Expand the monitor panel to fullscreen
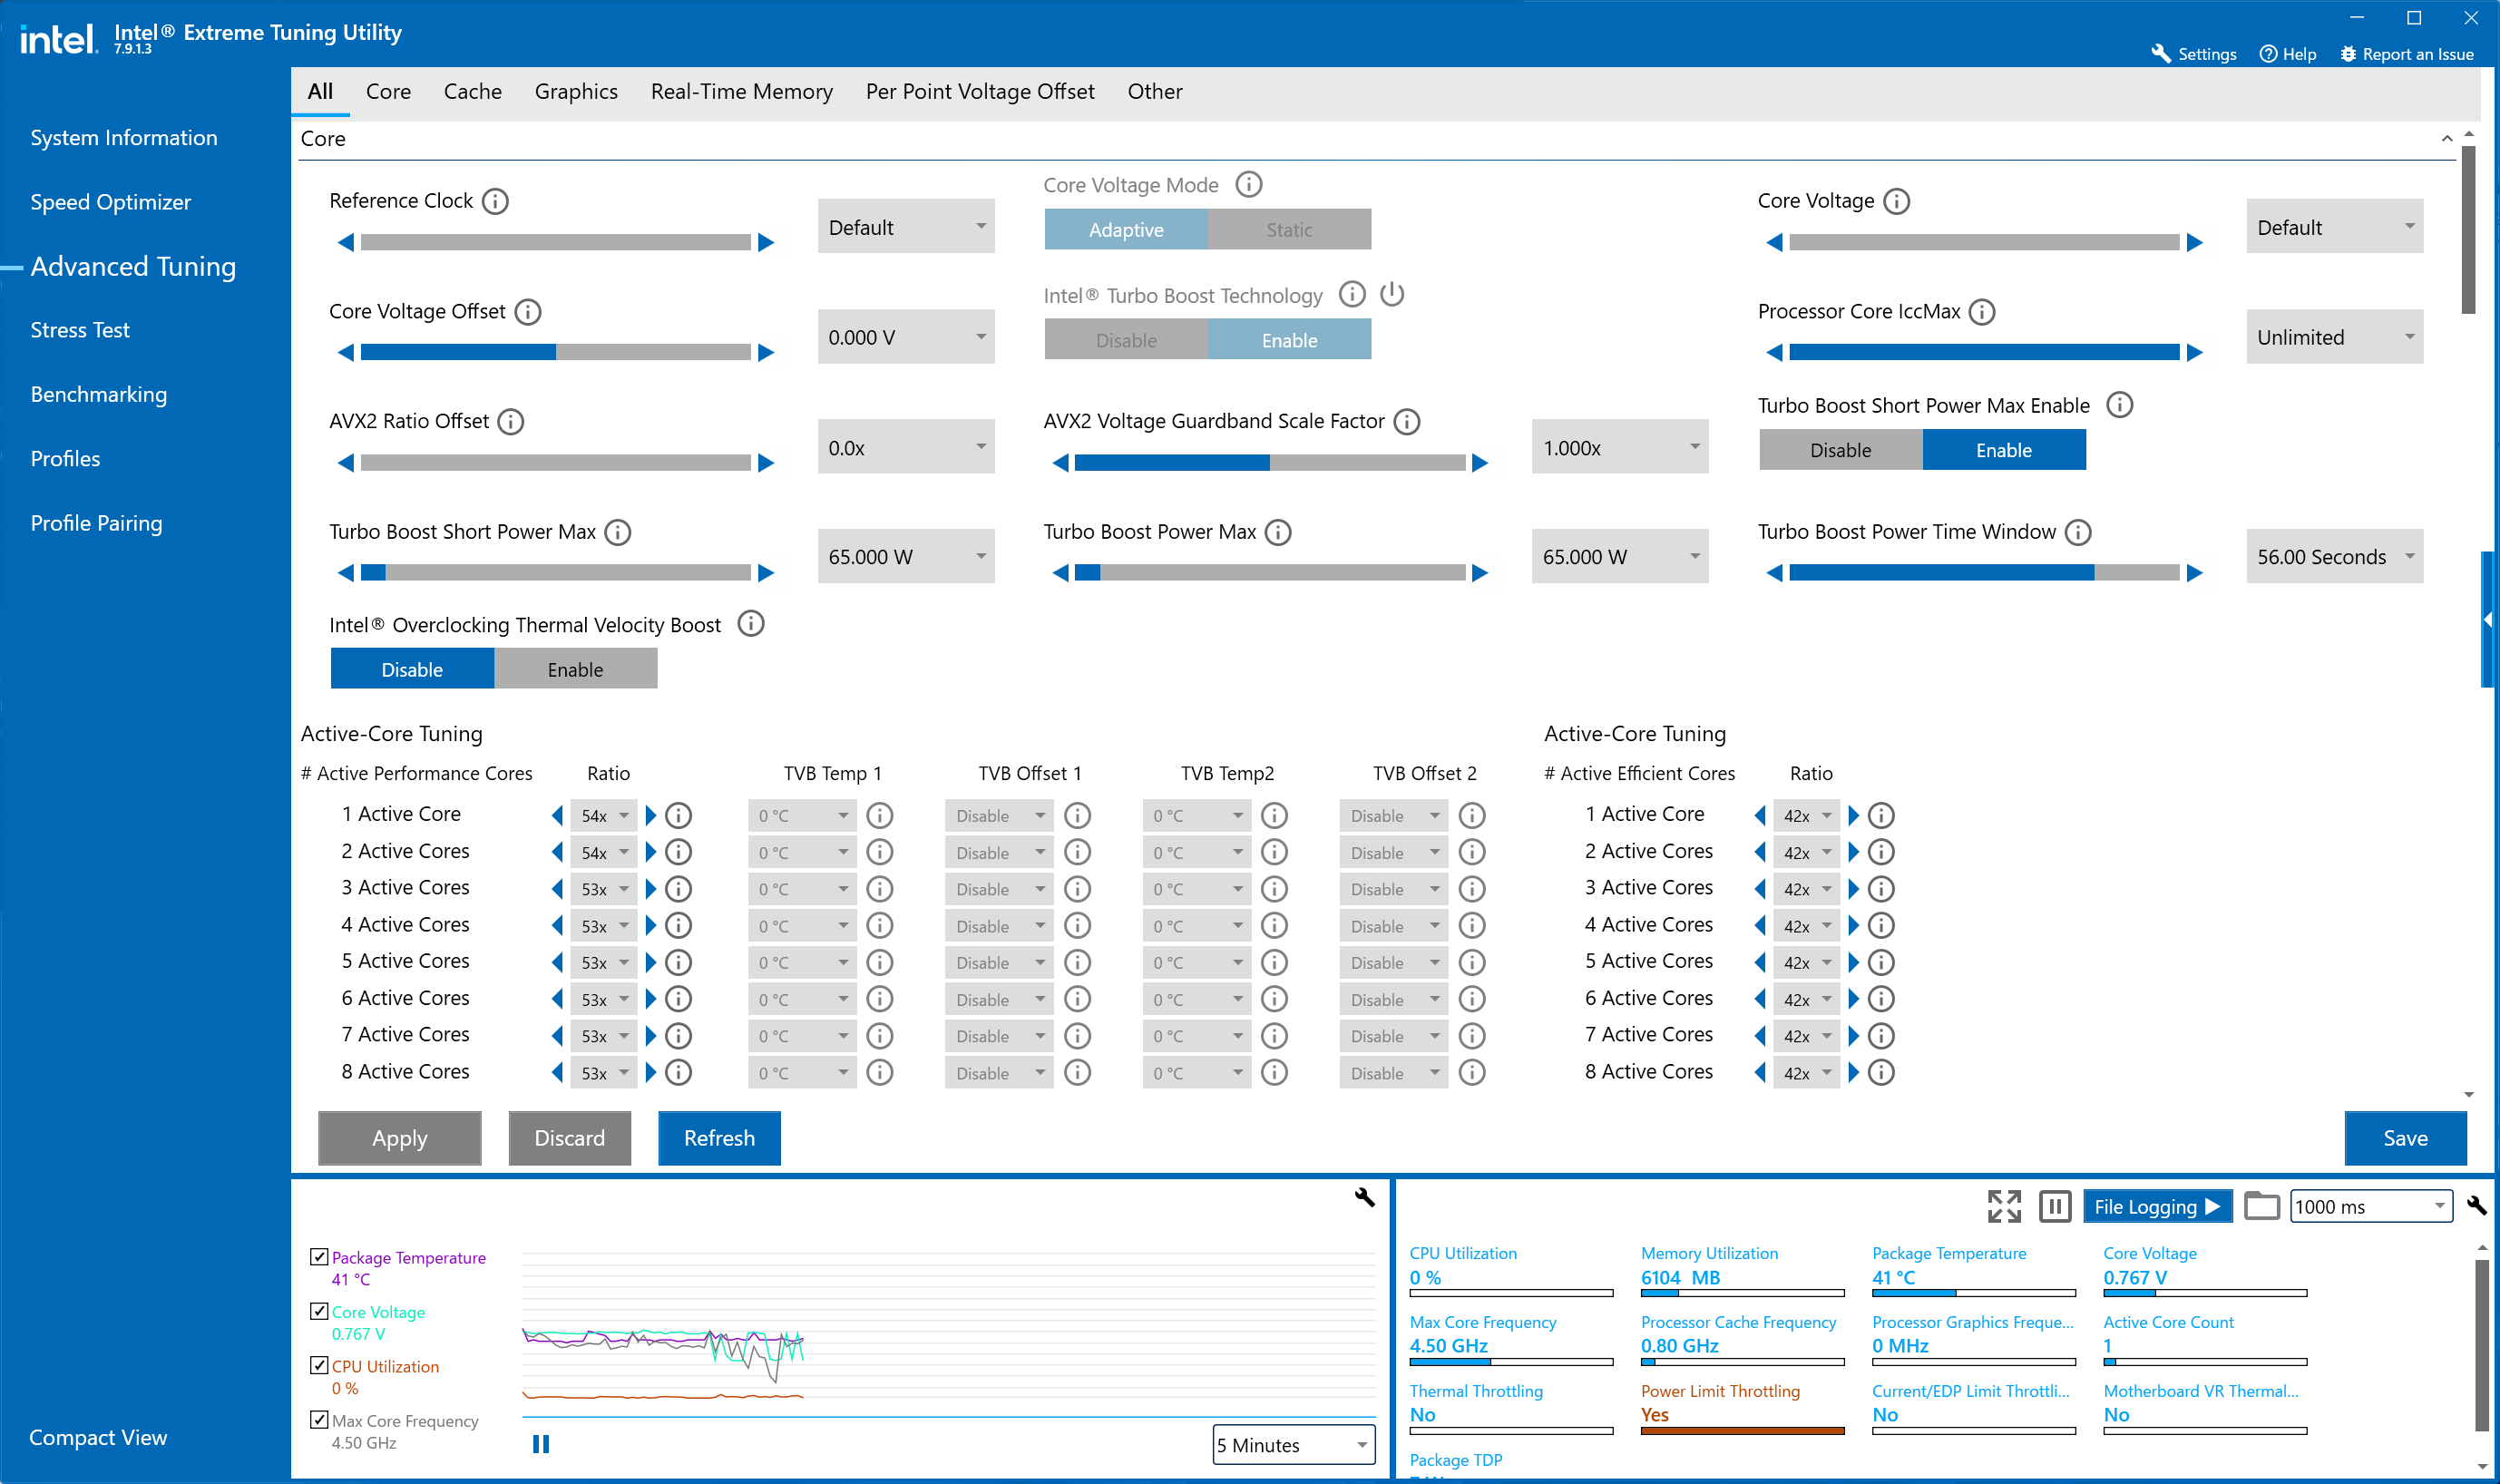The width and height of the screenshot is (2500, 1484). click(2003, 1206)
